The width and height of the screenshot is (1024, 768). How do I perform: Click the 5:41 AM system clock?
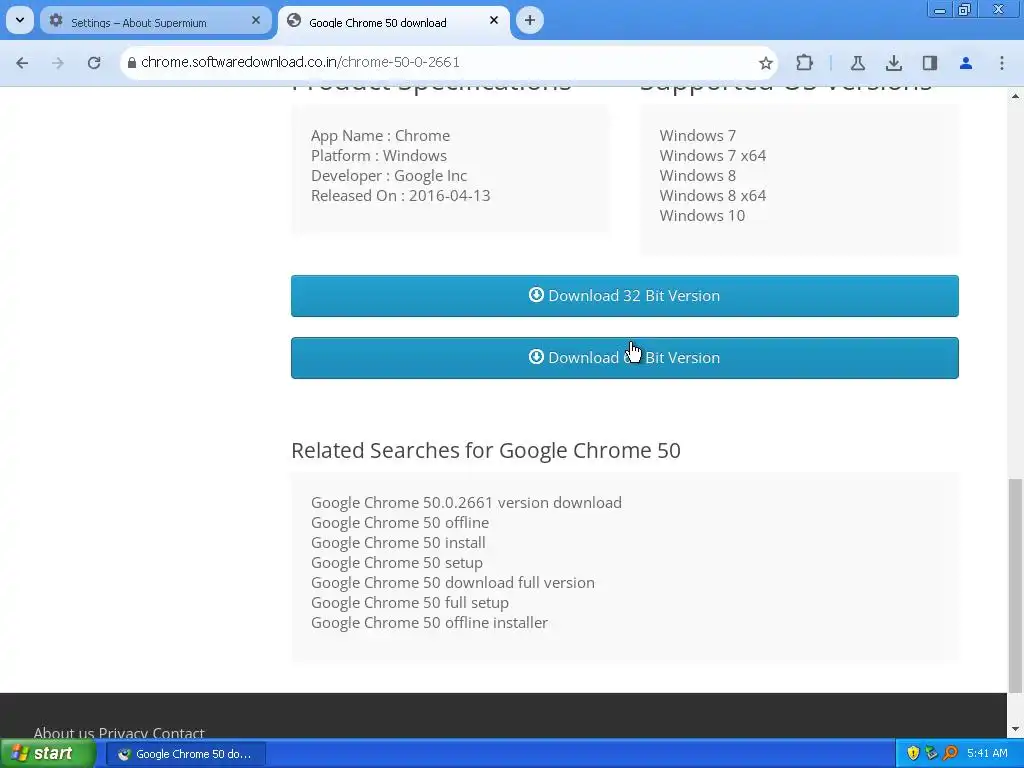987,754
